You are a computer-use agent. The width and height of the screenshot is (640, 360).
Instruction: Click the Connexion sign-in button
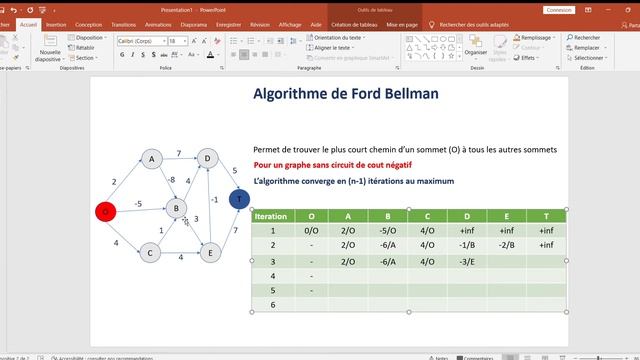(x=559, y=10)
